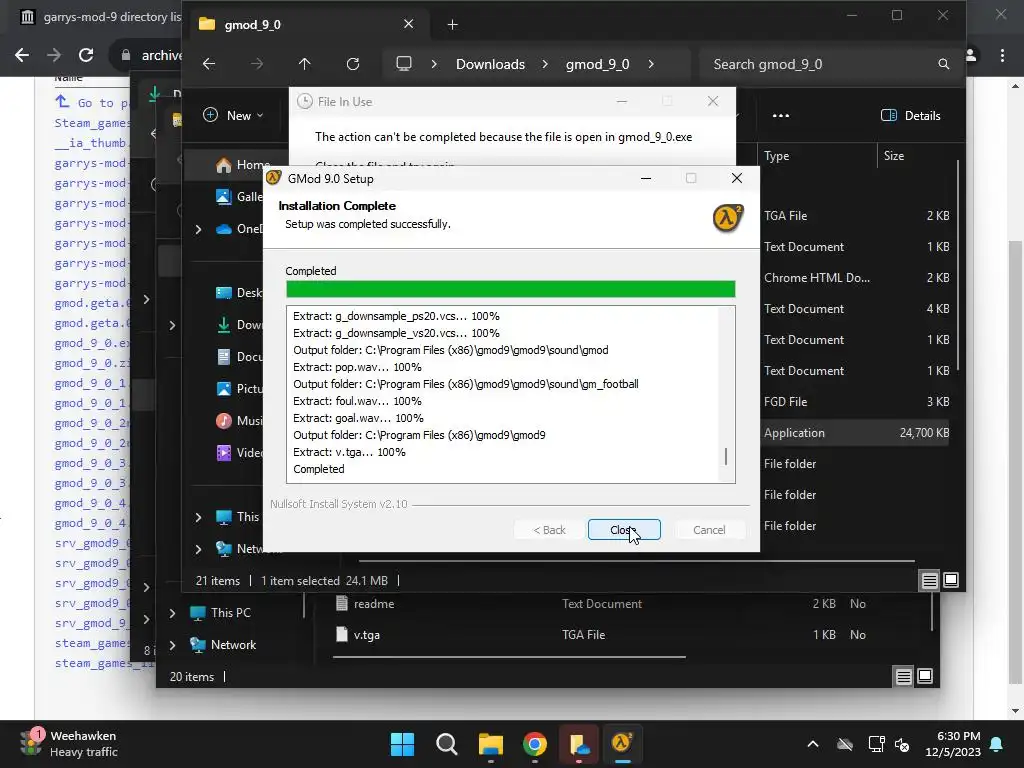This screenshot has width=1024, height=768.
Task: Click the GMod Setup title bar icon
Action: pos(274,178)
